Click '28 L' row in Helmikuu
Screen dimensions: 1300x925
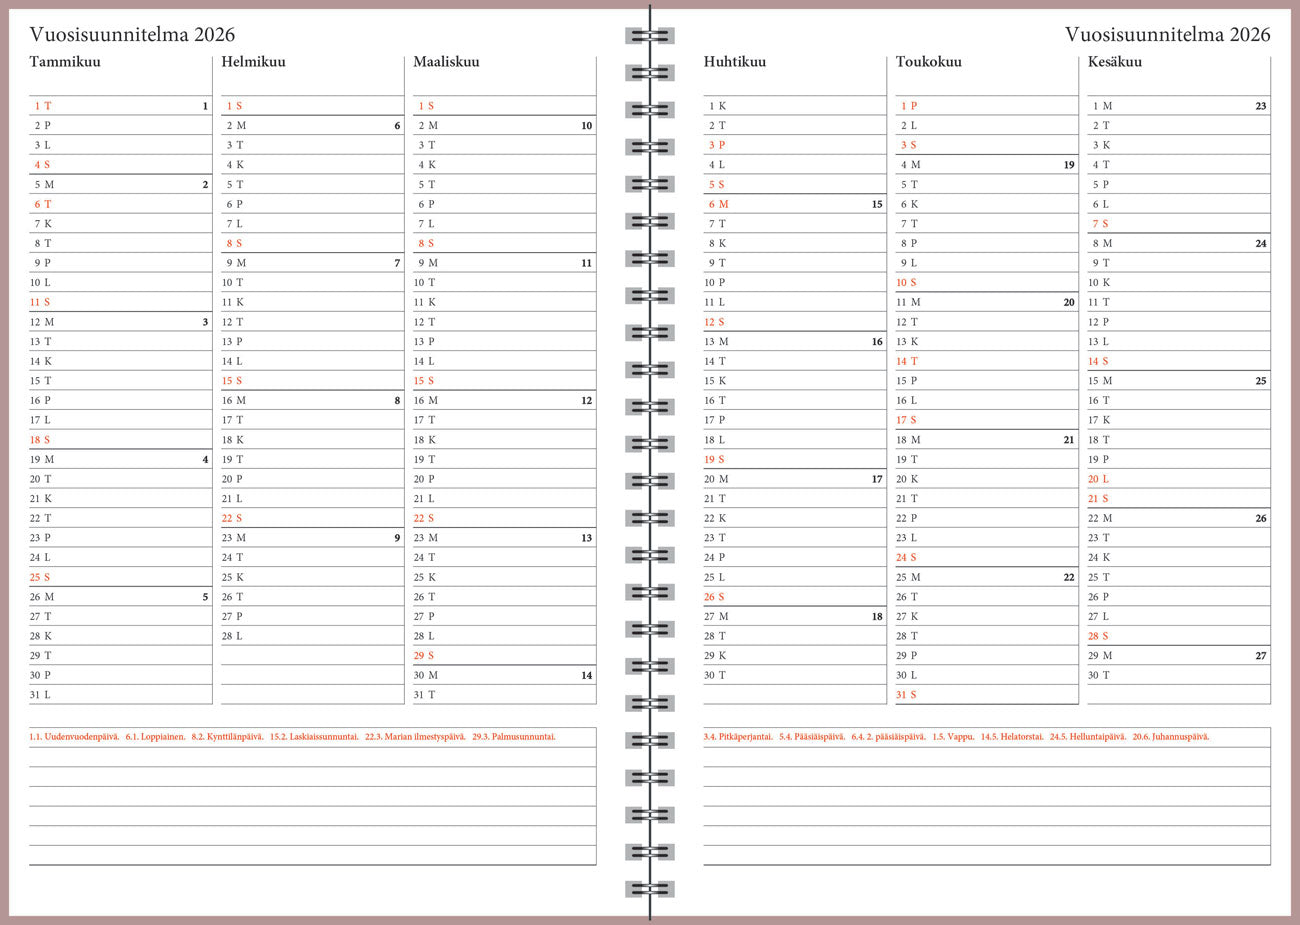pyautogui.click(x=312, y=636)
